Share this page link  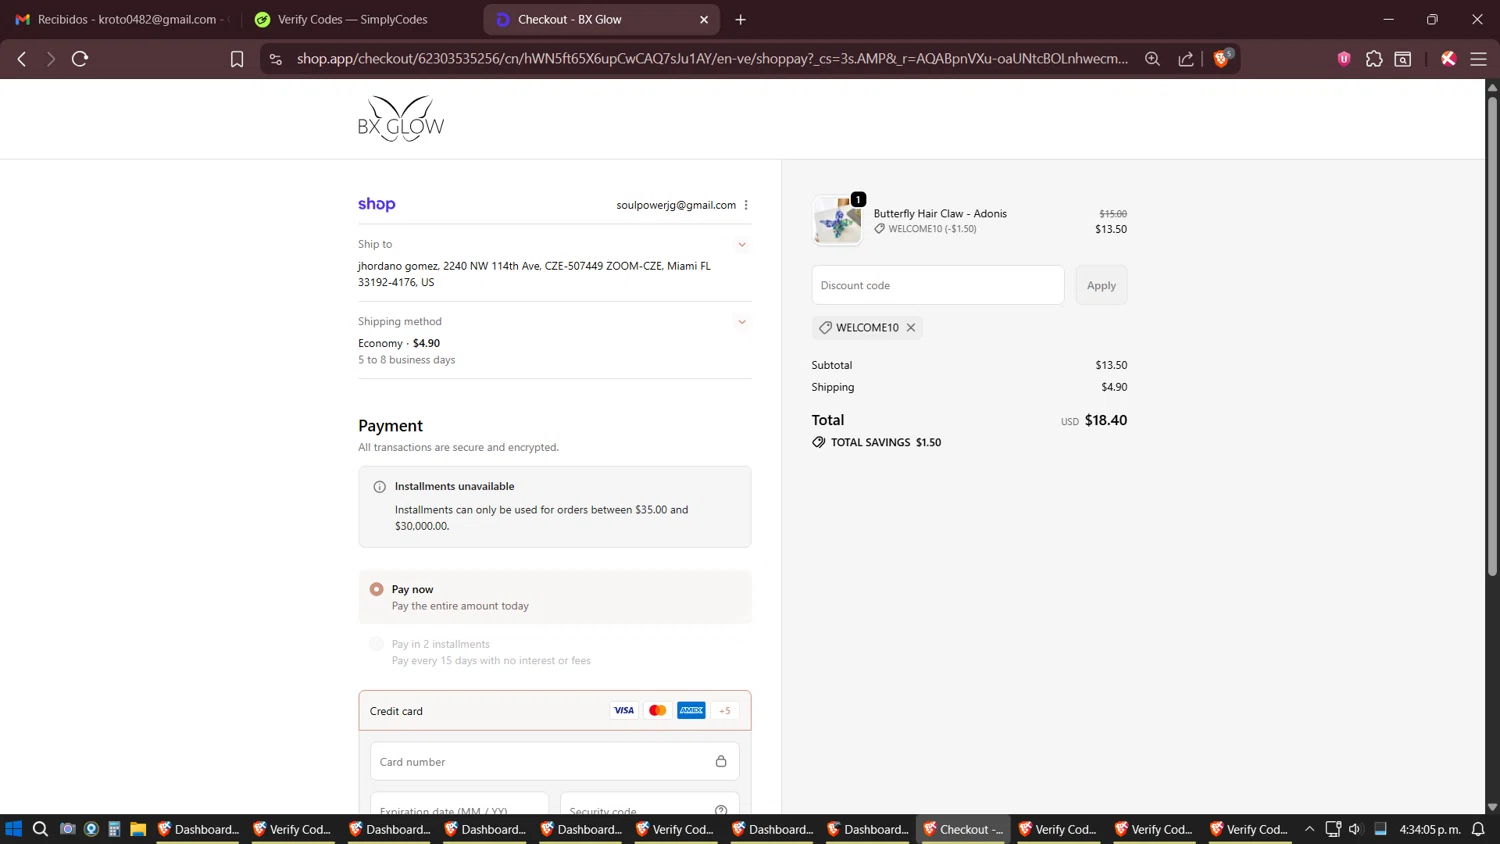coord(1186,59)
